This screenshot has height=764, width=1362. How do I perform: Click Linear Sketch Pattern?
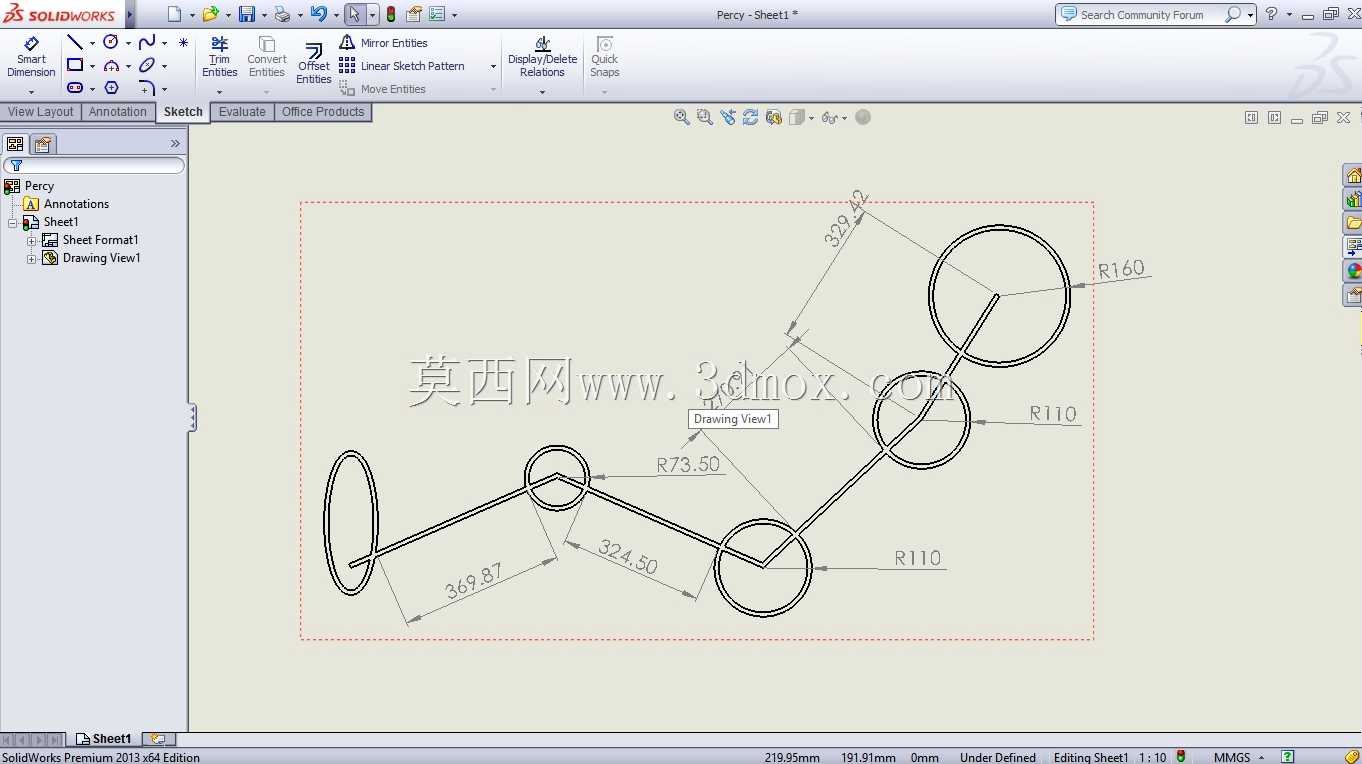coord(402,66)
